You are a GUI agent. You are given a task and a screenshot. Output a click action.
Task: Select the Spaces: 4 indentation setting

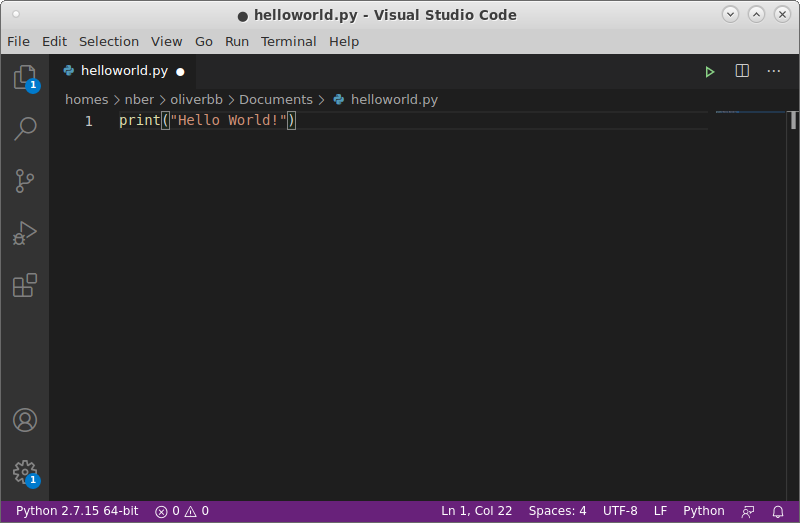pos(557,511)
